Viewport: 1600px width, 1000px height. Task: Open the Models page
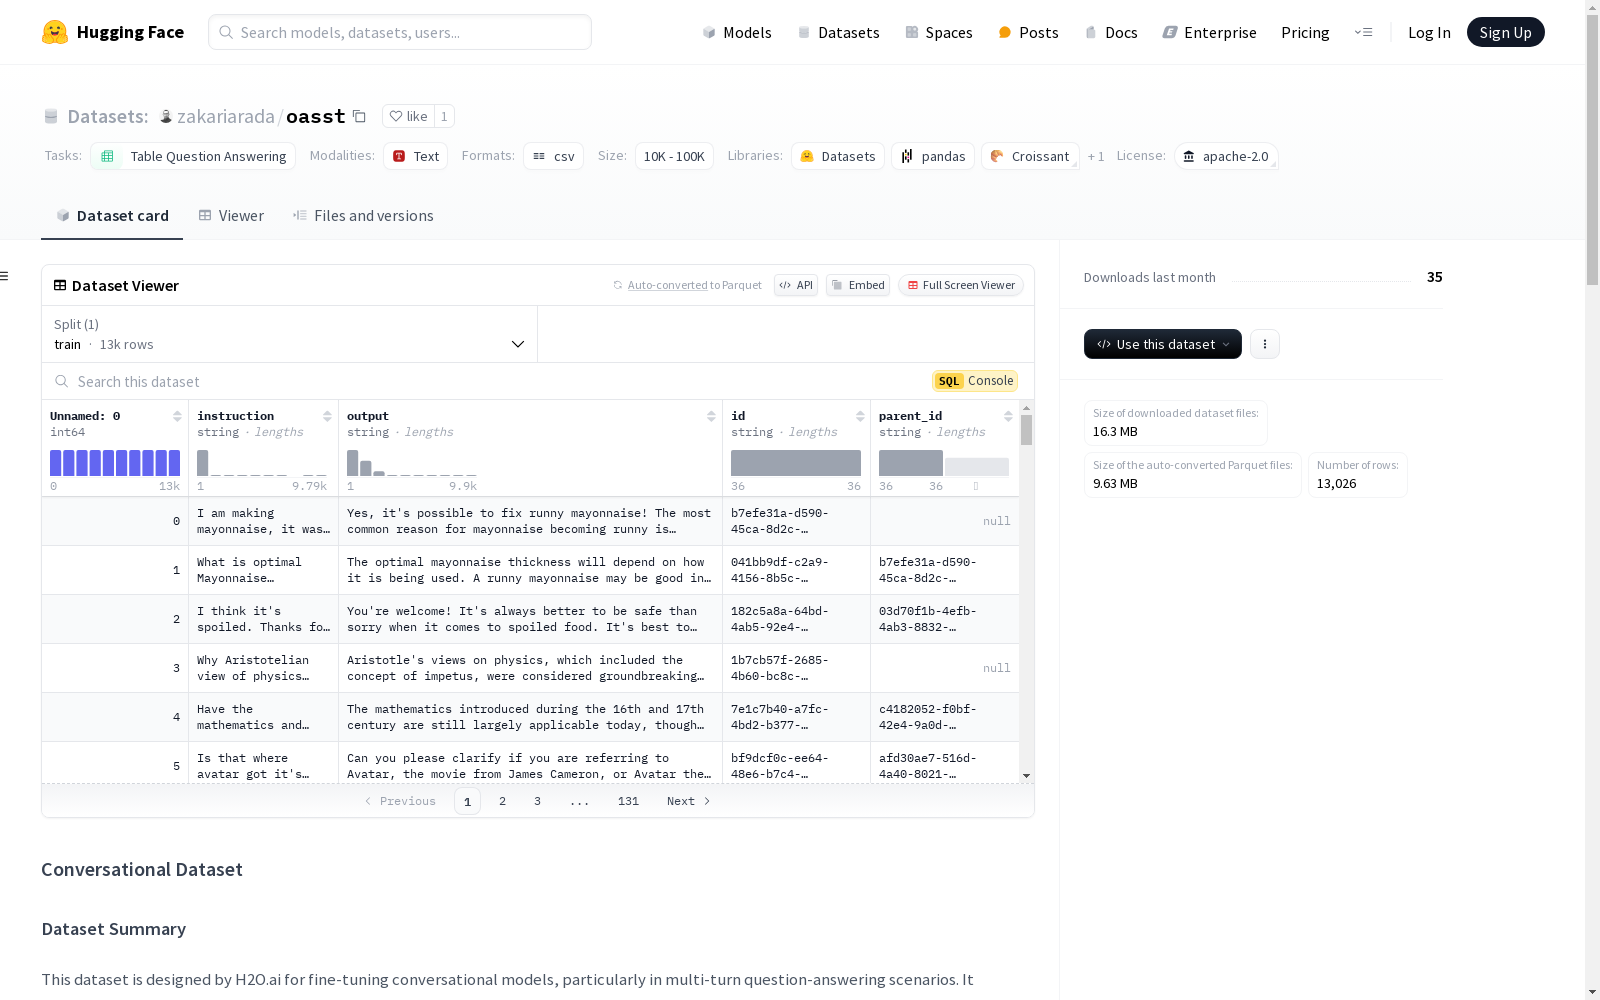pyautogui.click(x=737, y=32)
